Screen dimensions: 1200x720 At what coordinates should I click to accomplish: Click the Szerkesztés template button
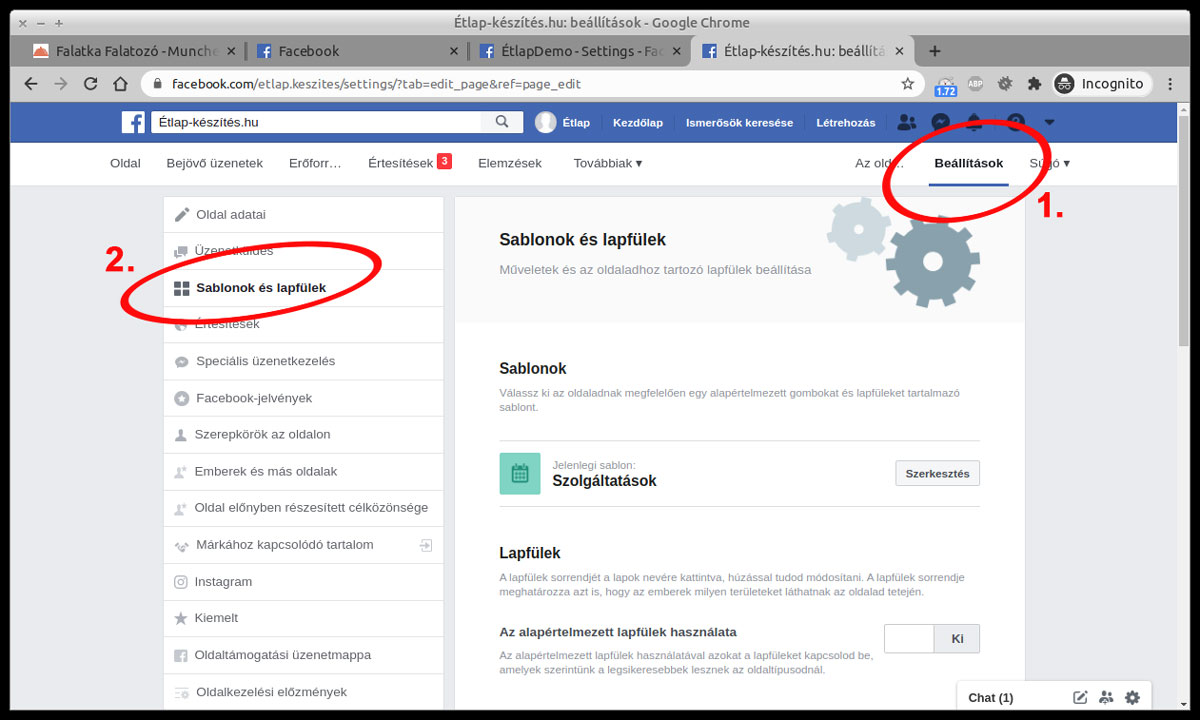(x=937, y=473)
